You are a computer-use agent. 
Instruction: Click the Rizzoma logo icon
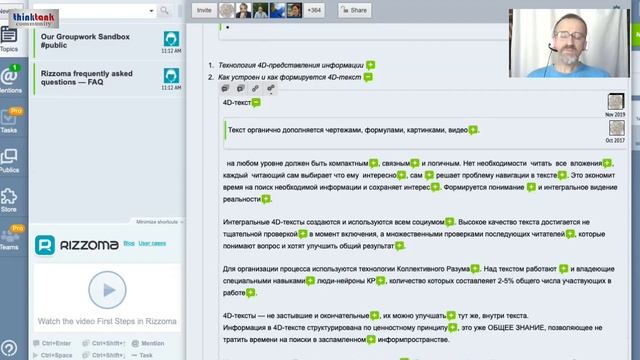[45, 245]
